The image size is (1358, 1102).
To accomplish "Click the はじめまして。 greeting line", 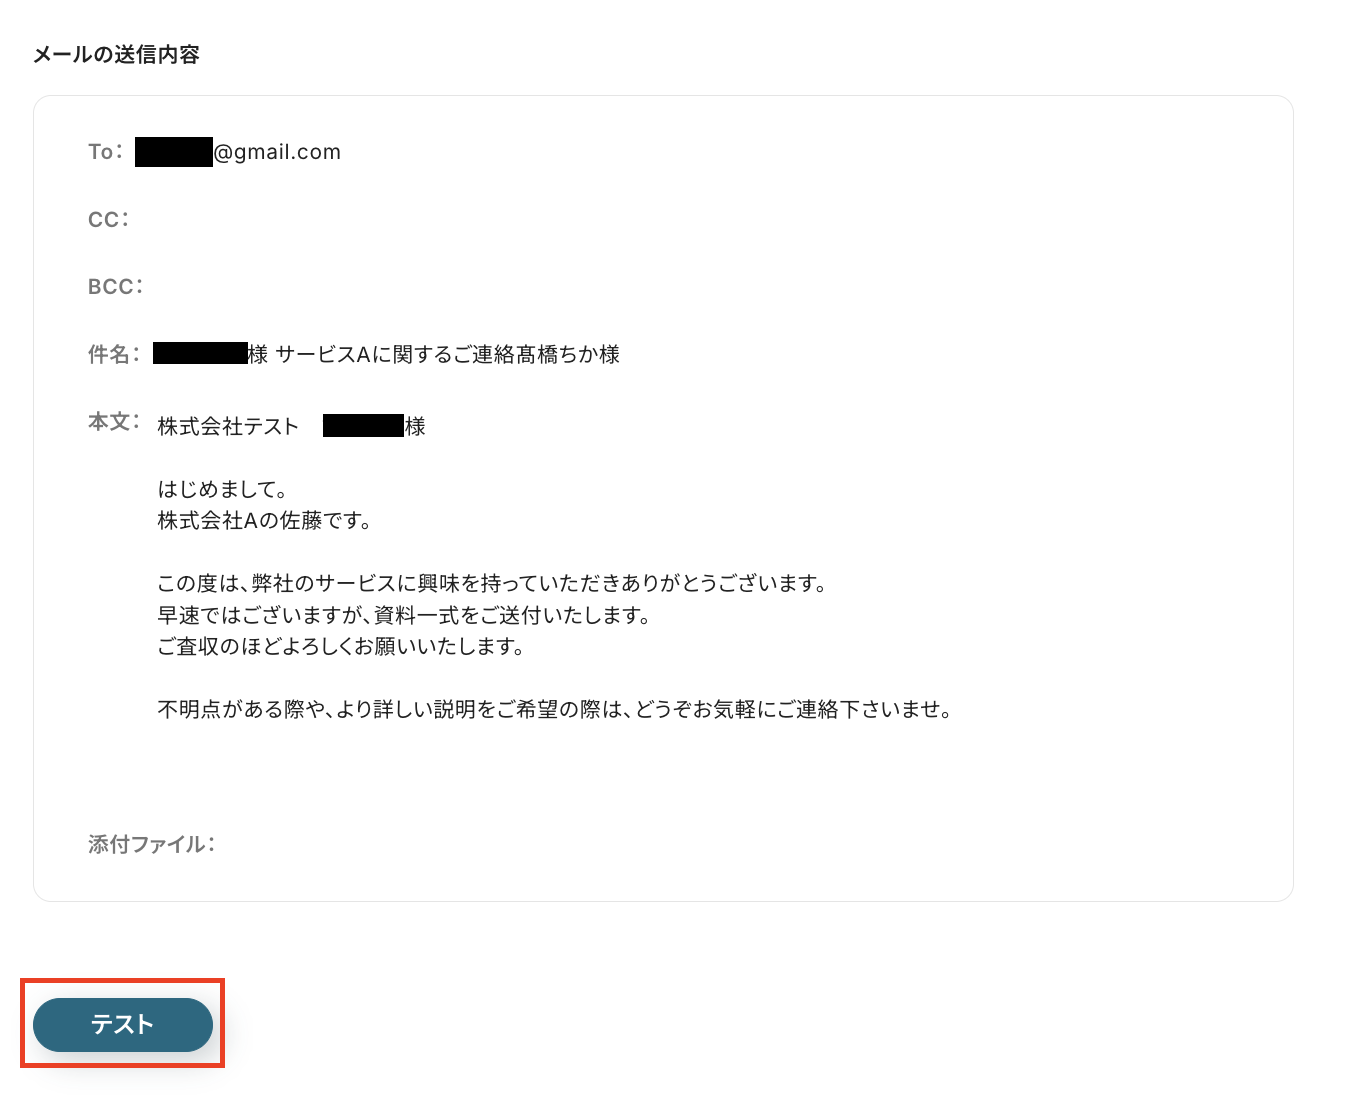I will pos(224,489).
